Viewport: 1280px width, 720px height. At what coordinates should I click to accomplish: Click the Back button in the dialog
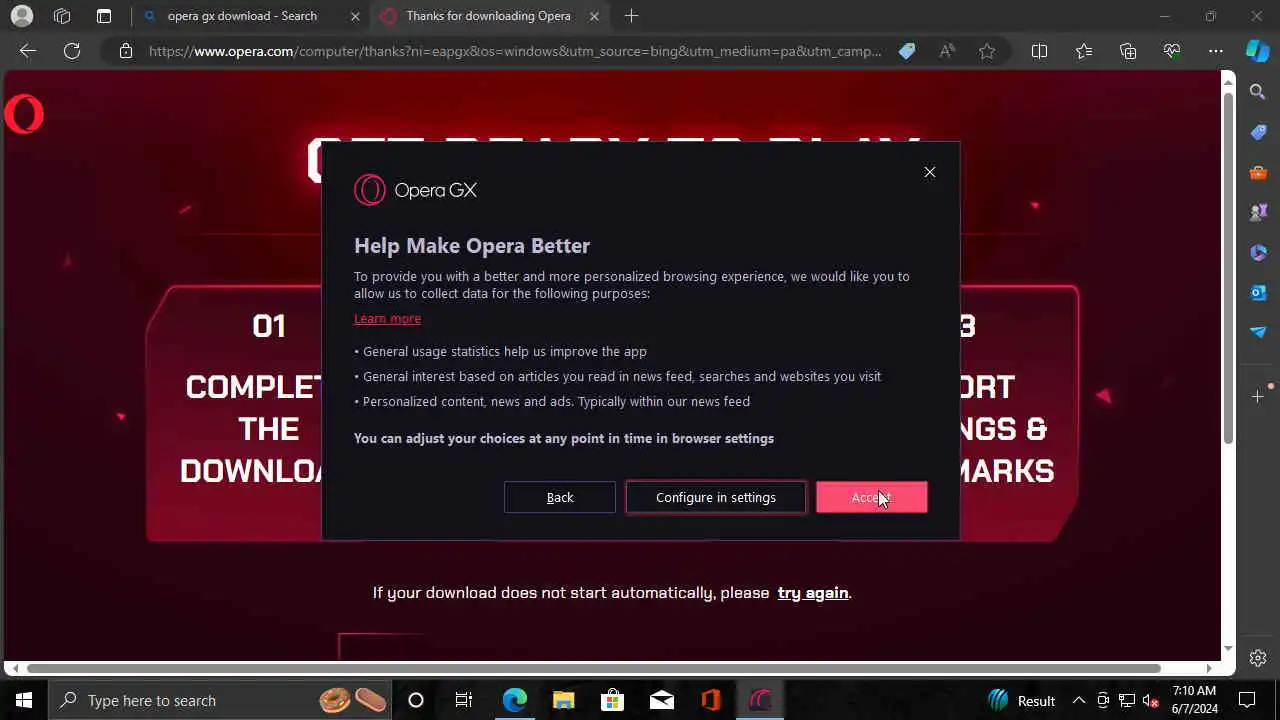point(560,497)
